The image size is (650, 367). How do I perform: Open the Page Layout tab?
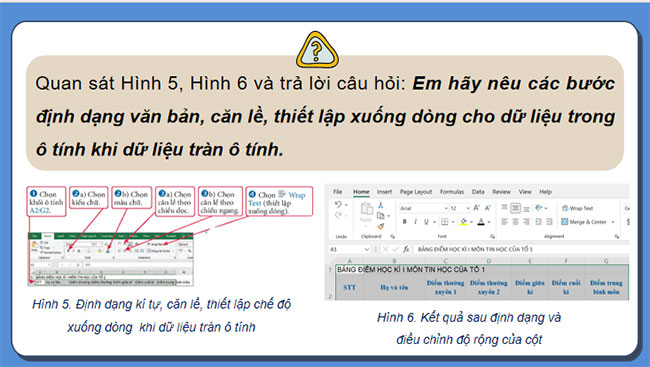[416, 192]
